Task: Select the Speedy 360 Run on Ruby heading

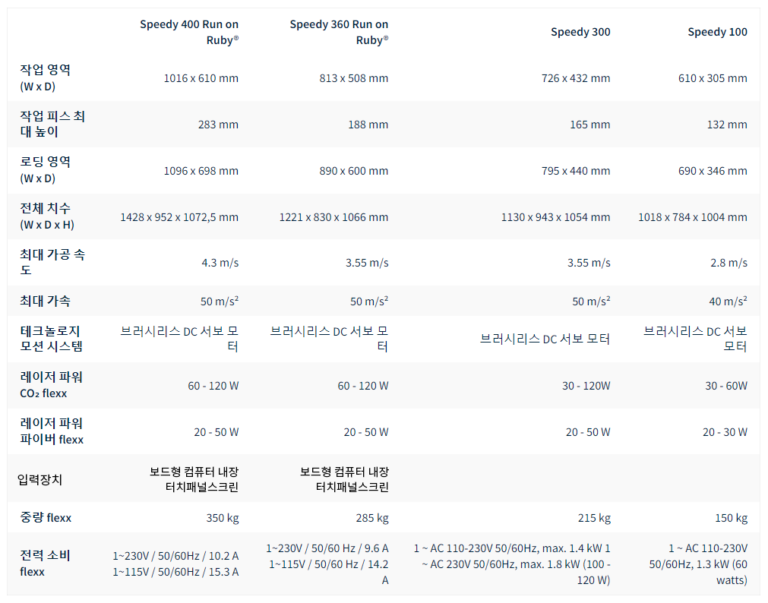Action: 339,32
